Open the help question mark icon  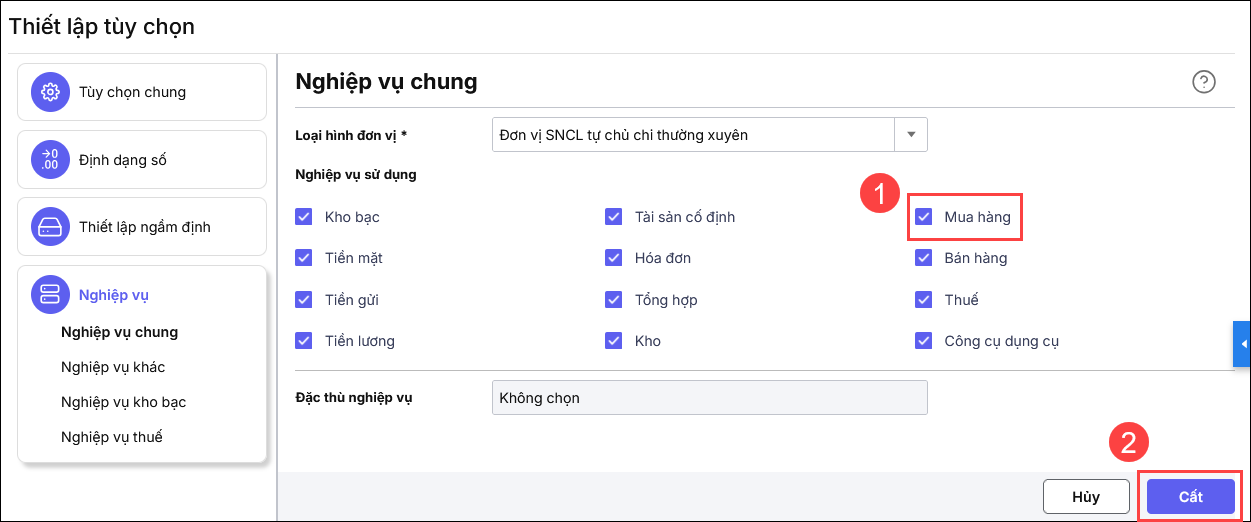coord(1204,82)
